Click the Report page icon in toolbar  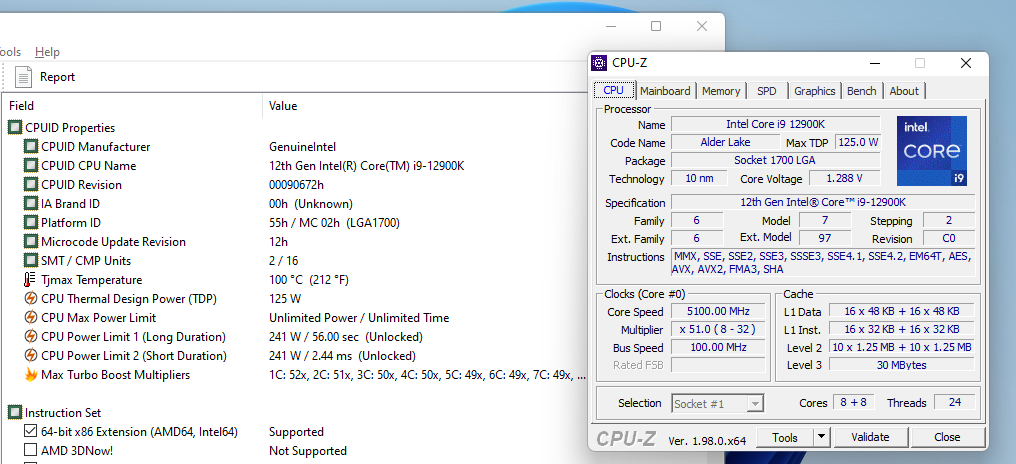tap(23, 76)
